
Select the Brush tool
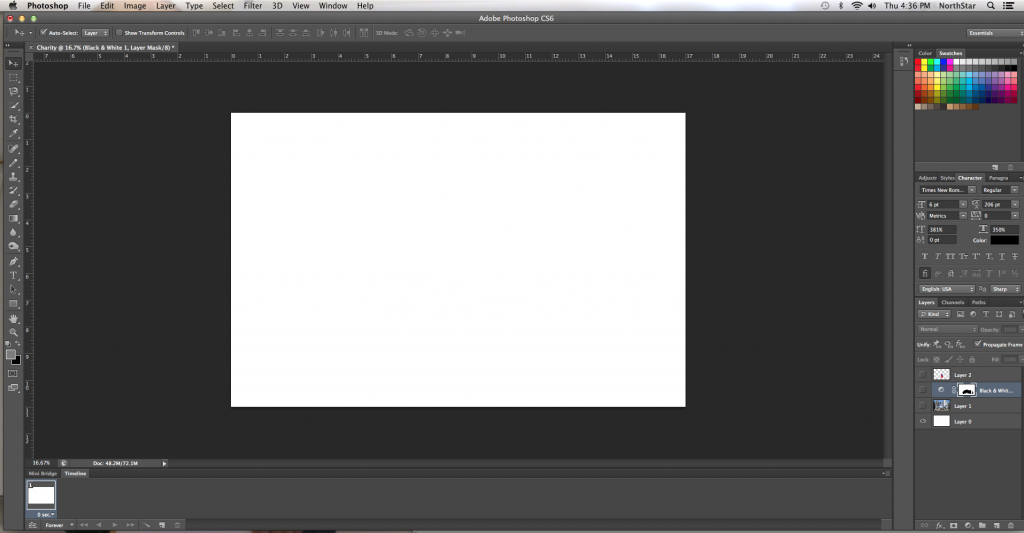click(13, 163)
